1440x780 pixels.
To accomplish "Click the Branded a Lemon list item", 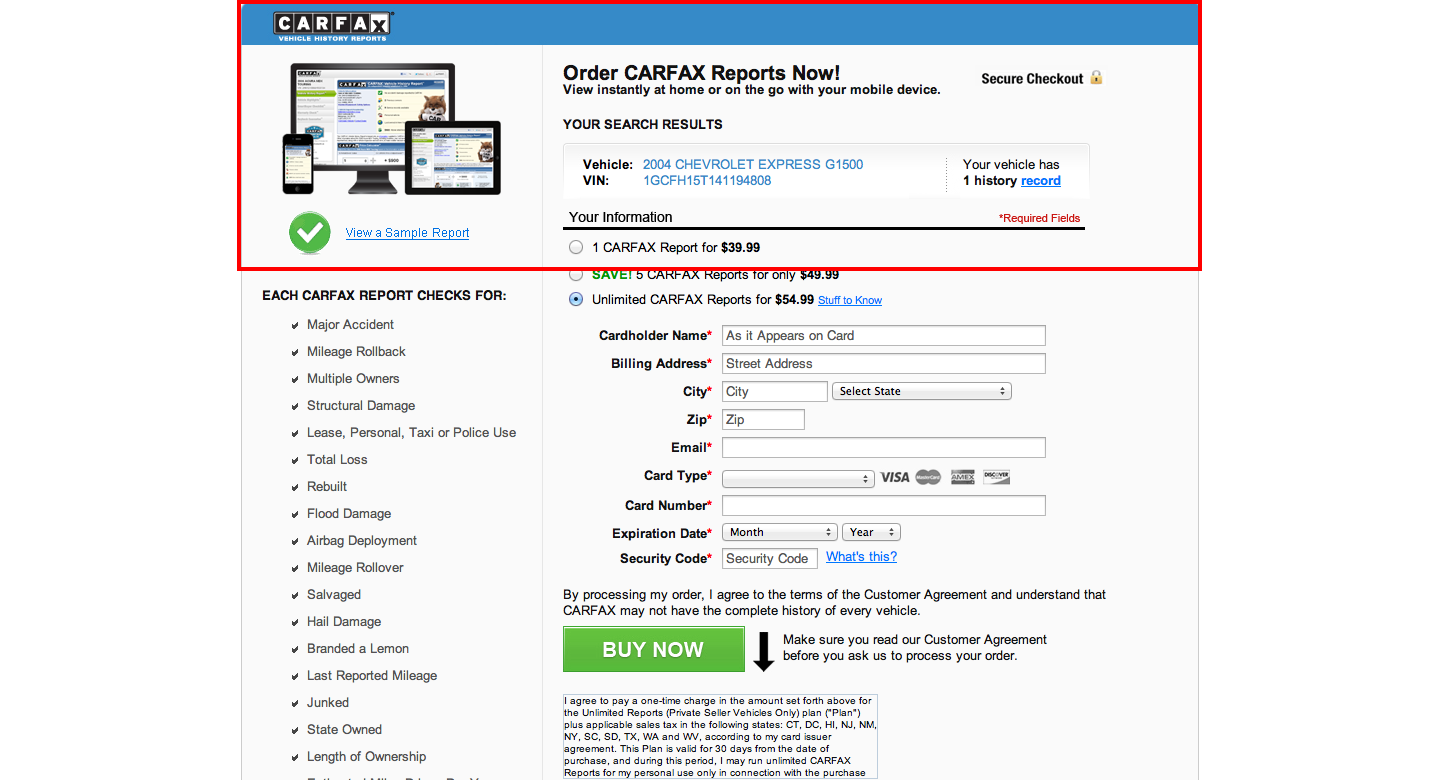I will pos(358,649).
